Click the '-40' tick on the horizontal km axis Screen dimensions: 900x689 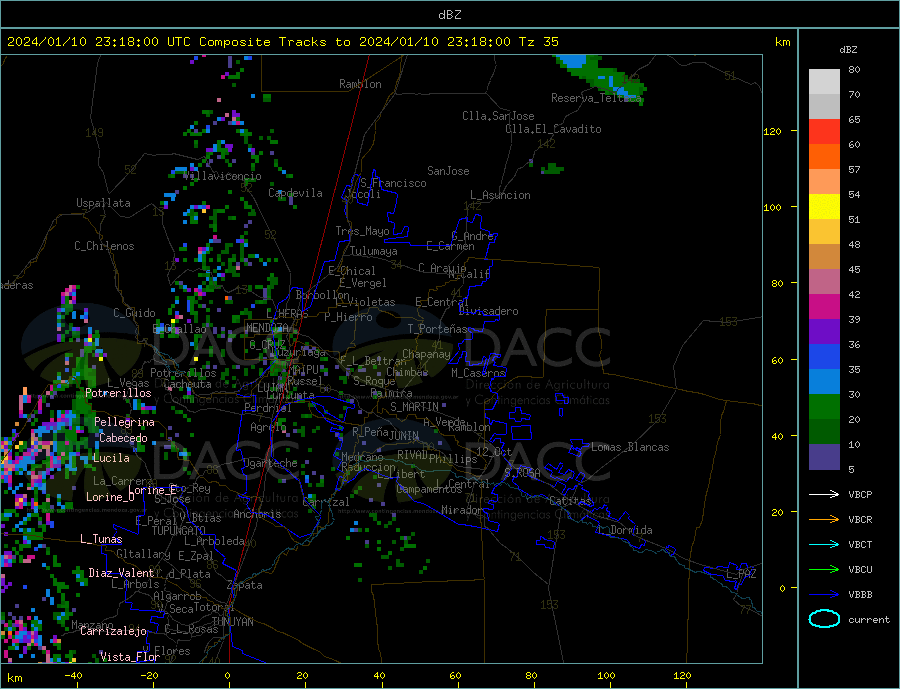pyautogui.click(x=73, y=676)
